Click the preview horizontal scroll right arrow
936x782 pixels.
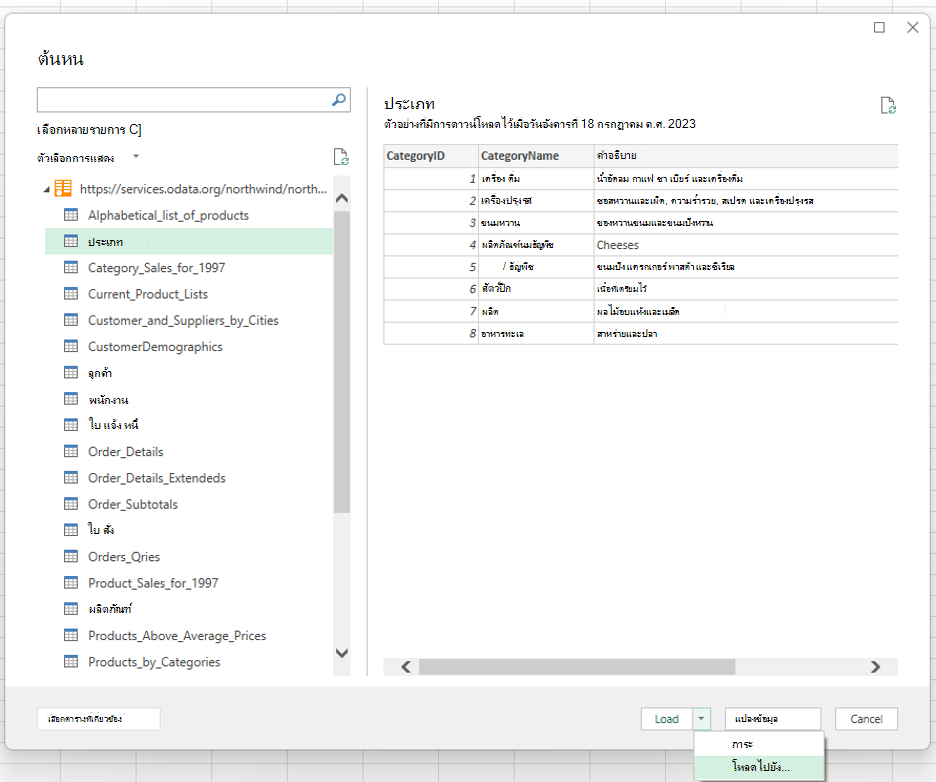tap(875, 667)
